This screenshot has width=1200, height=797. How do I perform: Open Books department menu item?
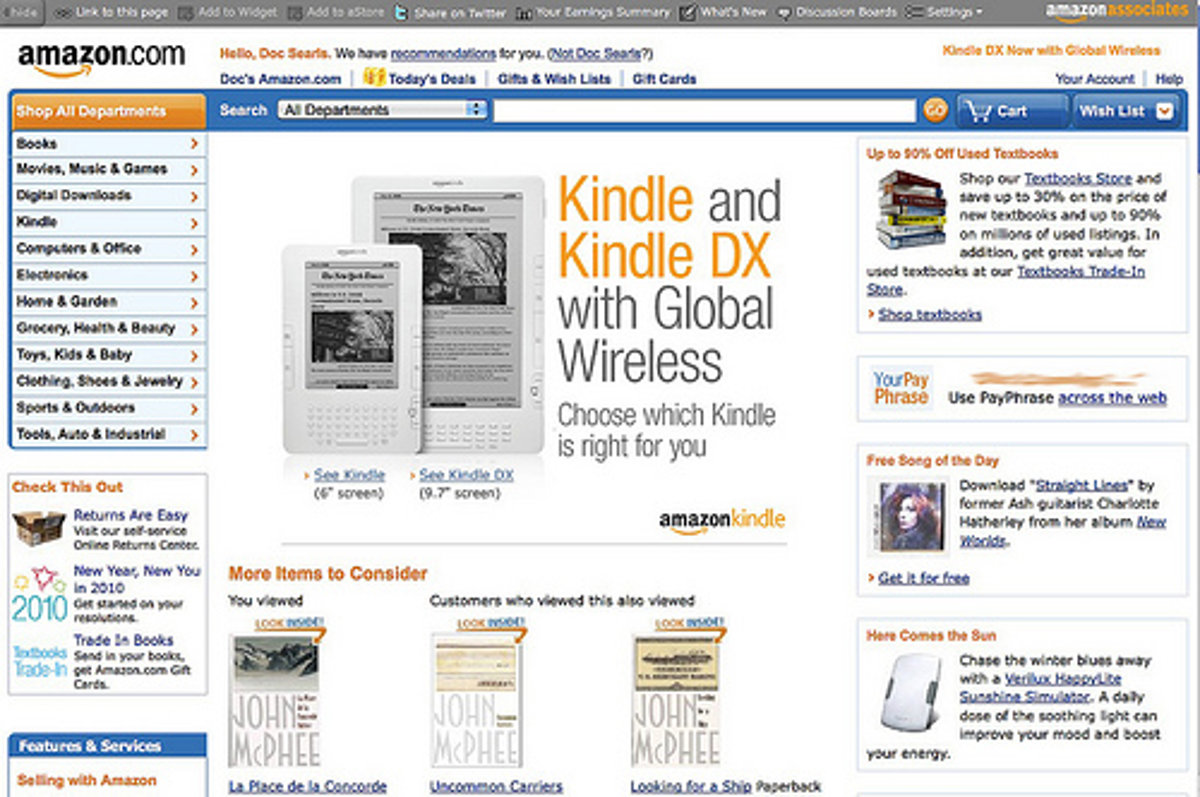tap(109, 144)
